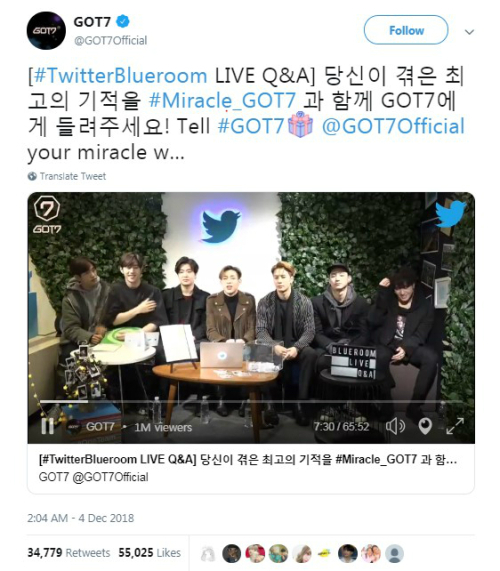Open the Periscope location pin icon
This screenshot has height=571, width=500.
pyautogui.click(x=425, y=426)
